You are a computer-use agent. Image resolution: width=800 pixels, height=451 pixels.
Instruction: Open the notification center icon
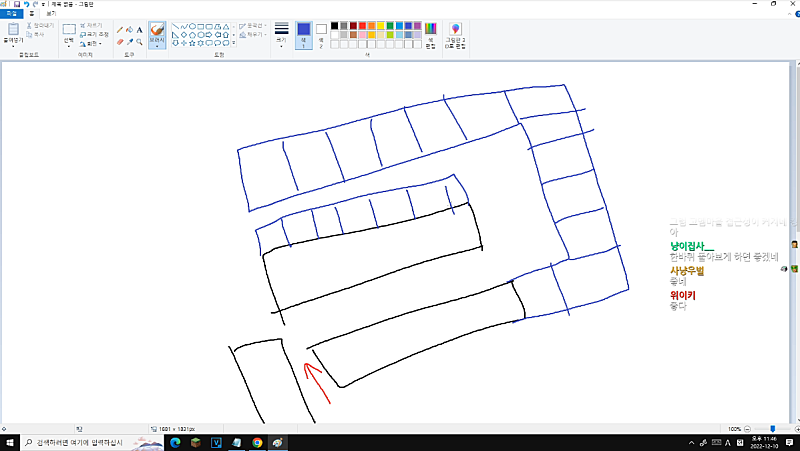[789, 442]
